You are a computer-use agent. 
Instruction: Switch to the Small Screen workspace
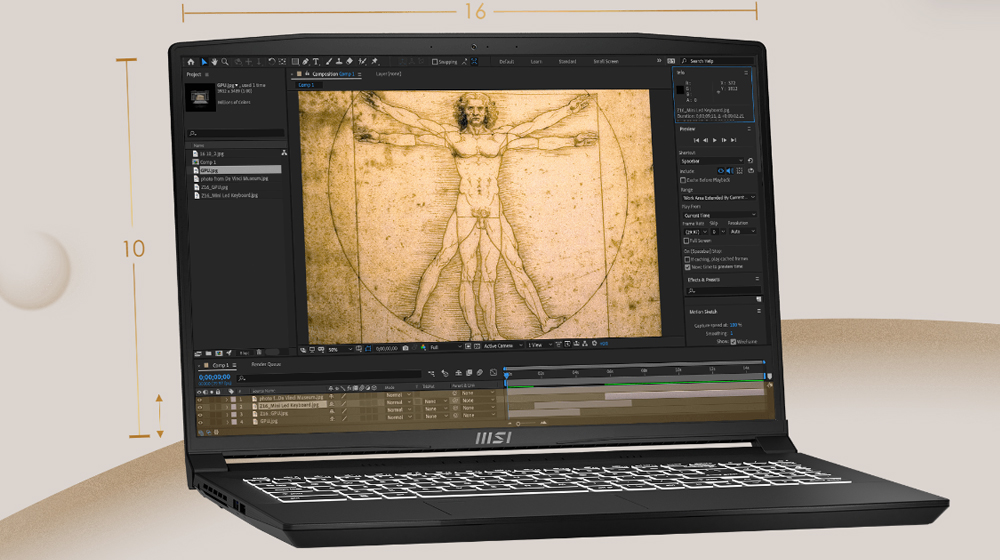click(x=606, y=62)
